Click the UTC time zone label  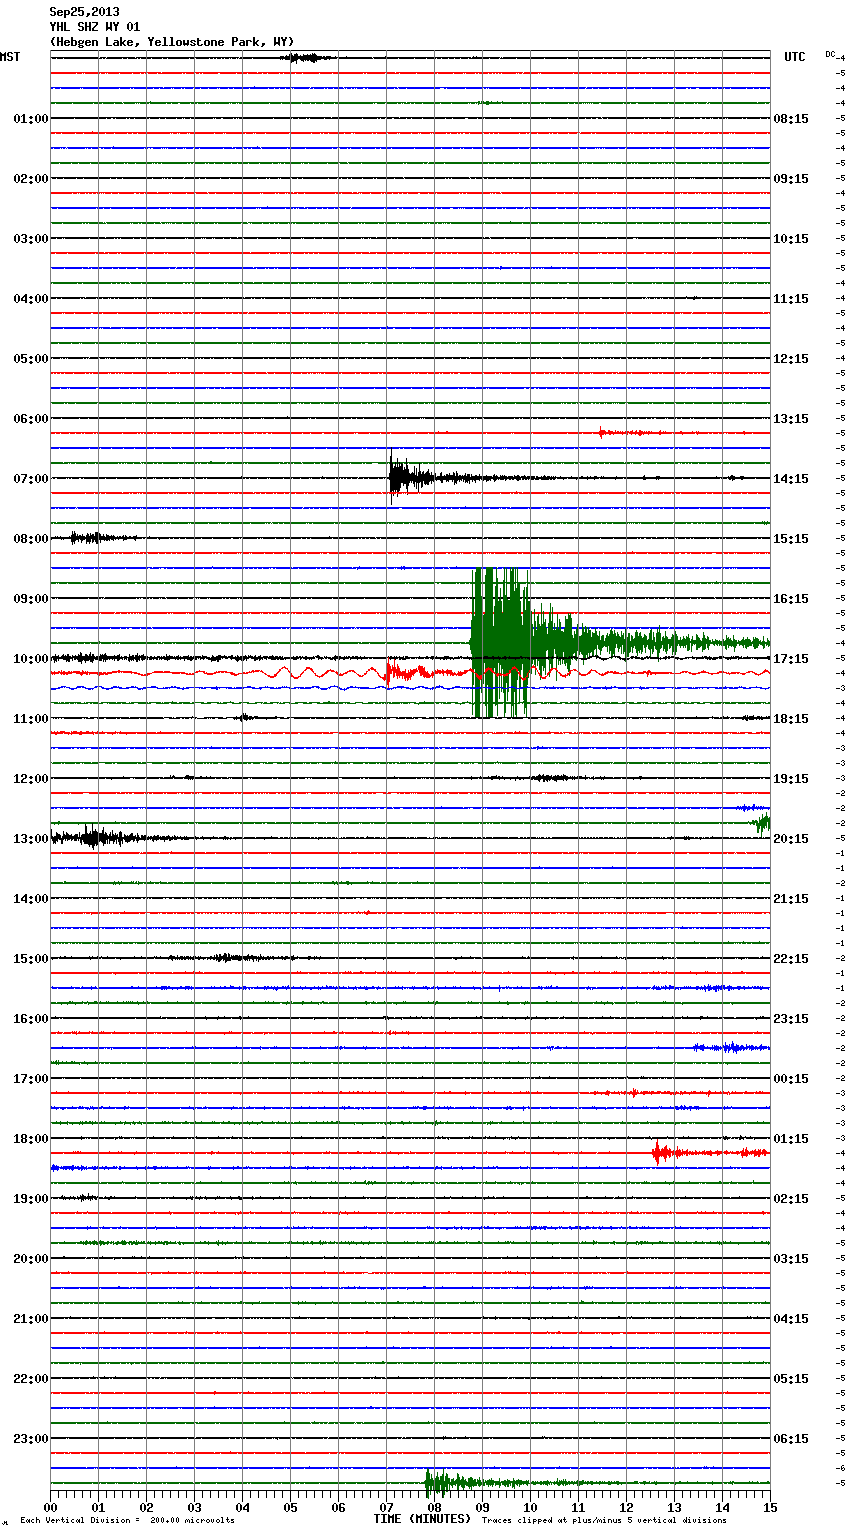tap(794, 57)
